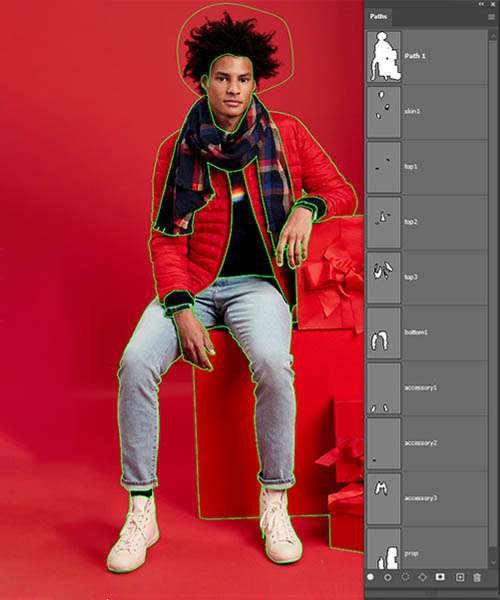Collapse the panel with double-arrow icon
This screenshot has width=500, height=600.
point(481,4)
